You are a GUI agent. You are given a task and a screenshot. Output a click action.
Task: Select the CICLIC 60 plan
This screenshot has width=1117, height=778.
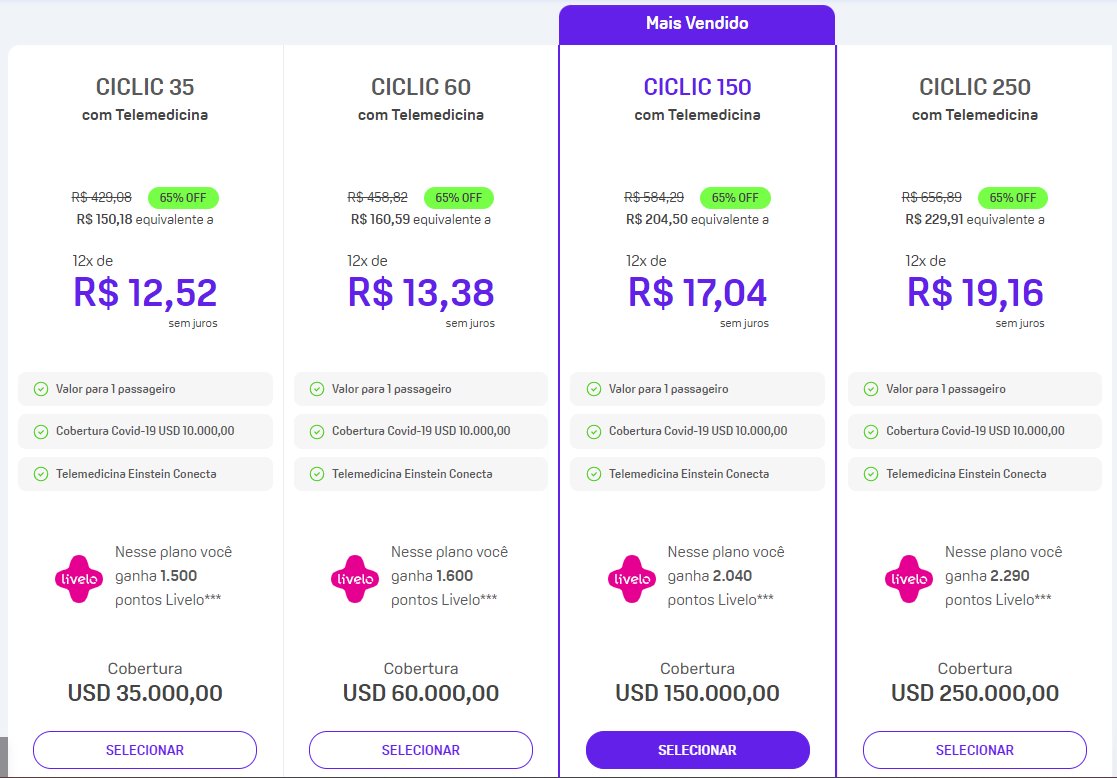(x=420, y=750)
